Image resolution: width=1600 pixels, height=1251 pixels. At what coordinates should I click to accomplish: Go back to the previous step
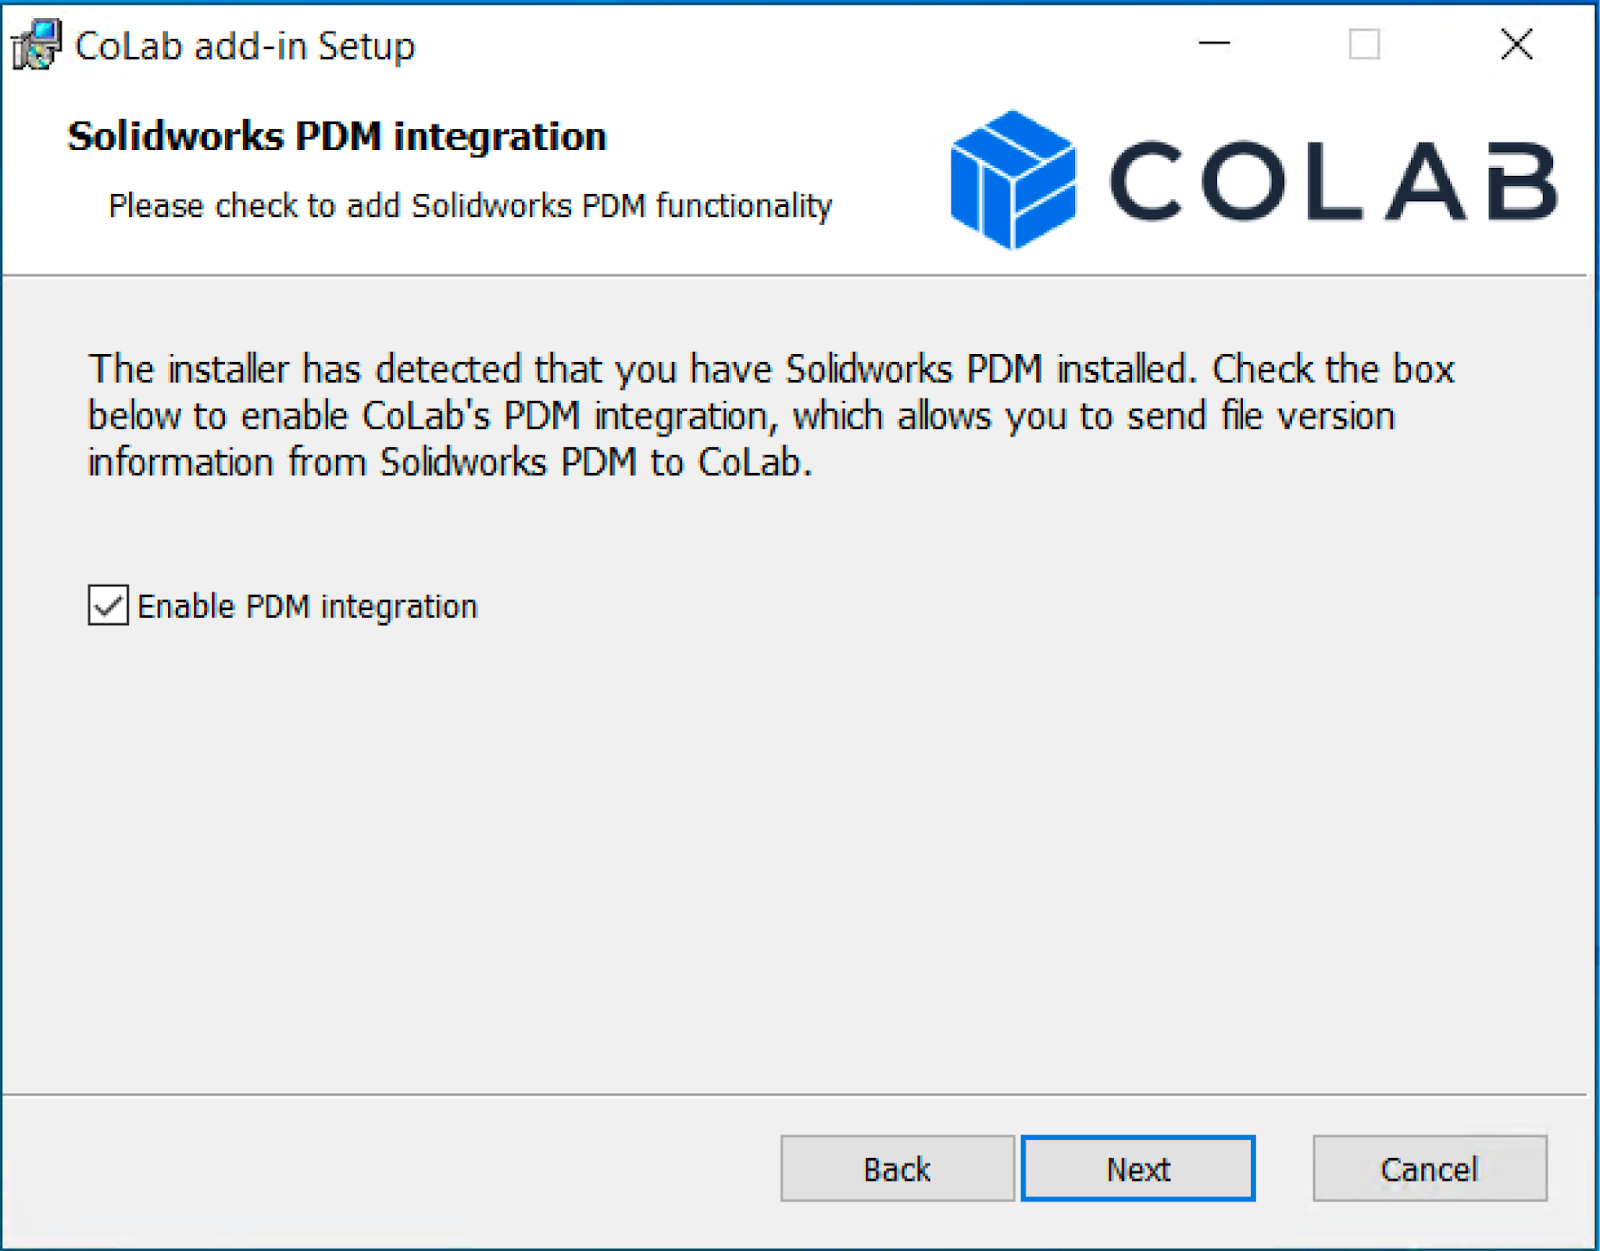(x=897, y=1168)
